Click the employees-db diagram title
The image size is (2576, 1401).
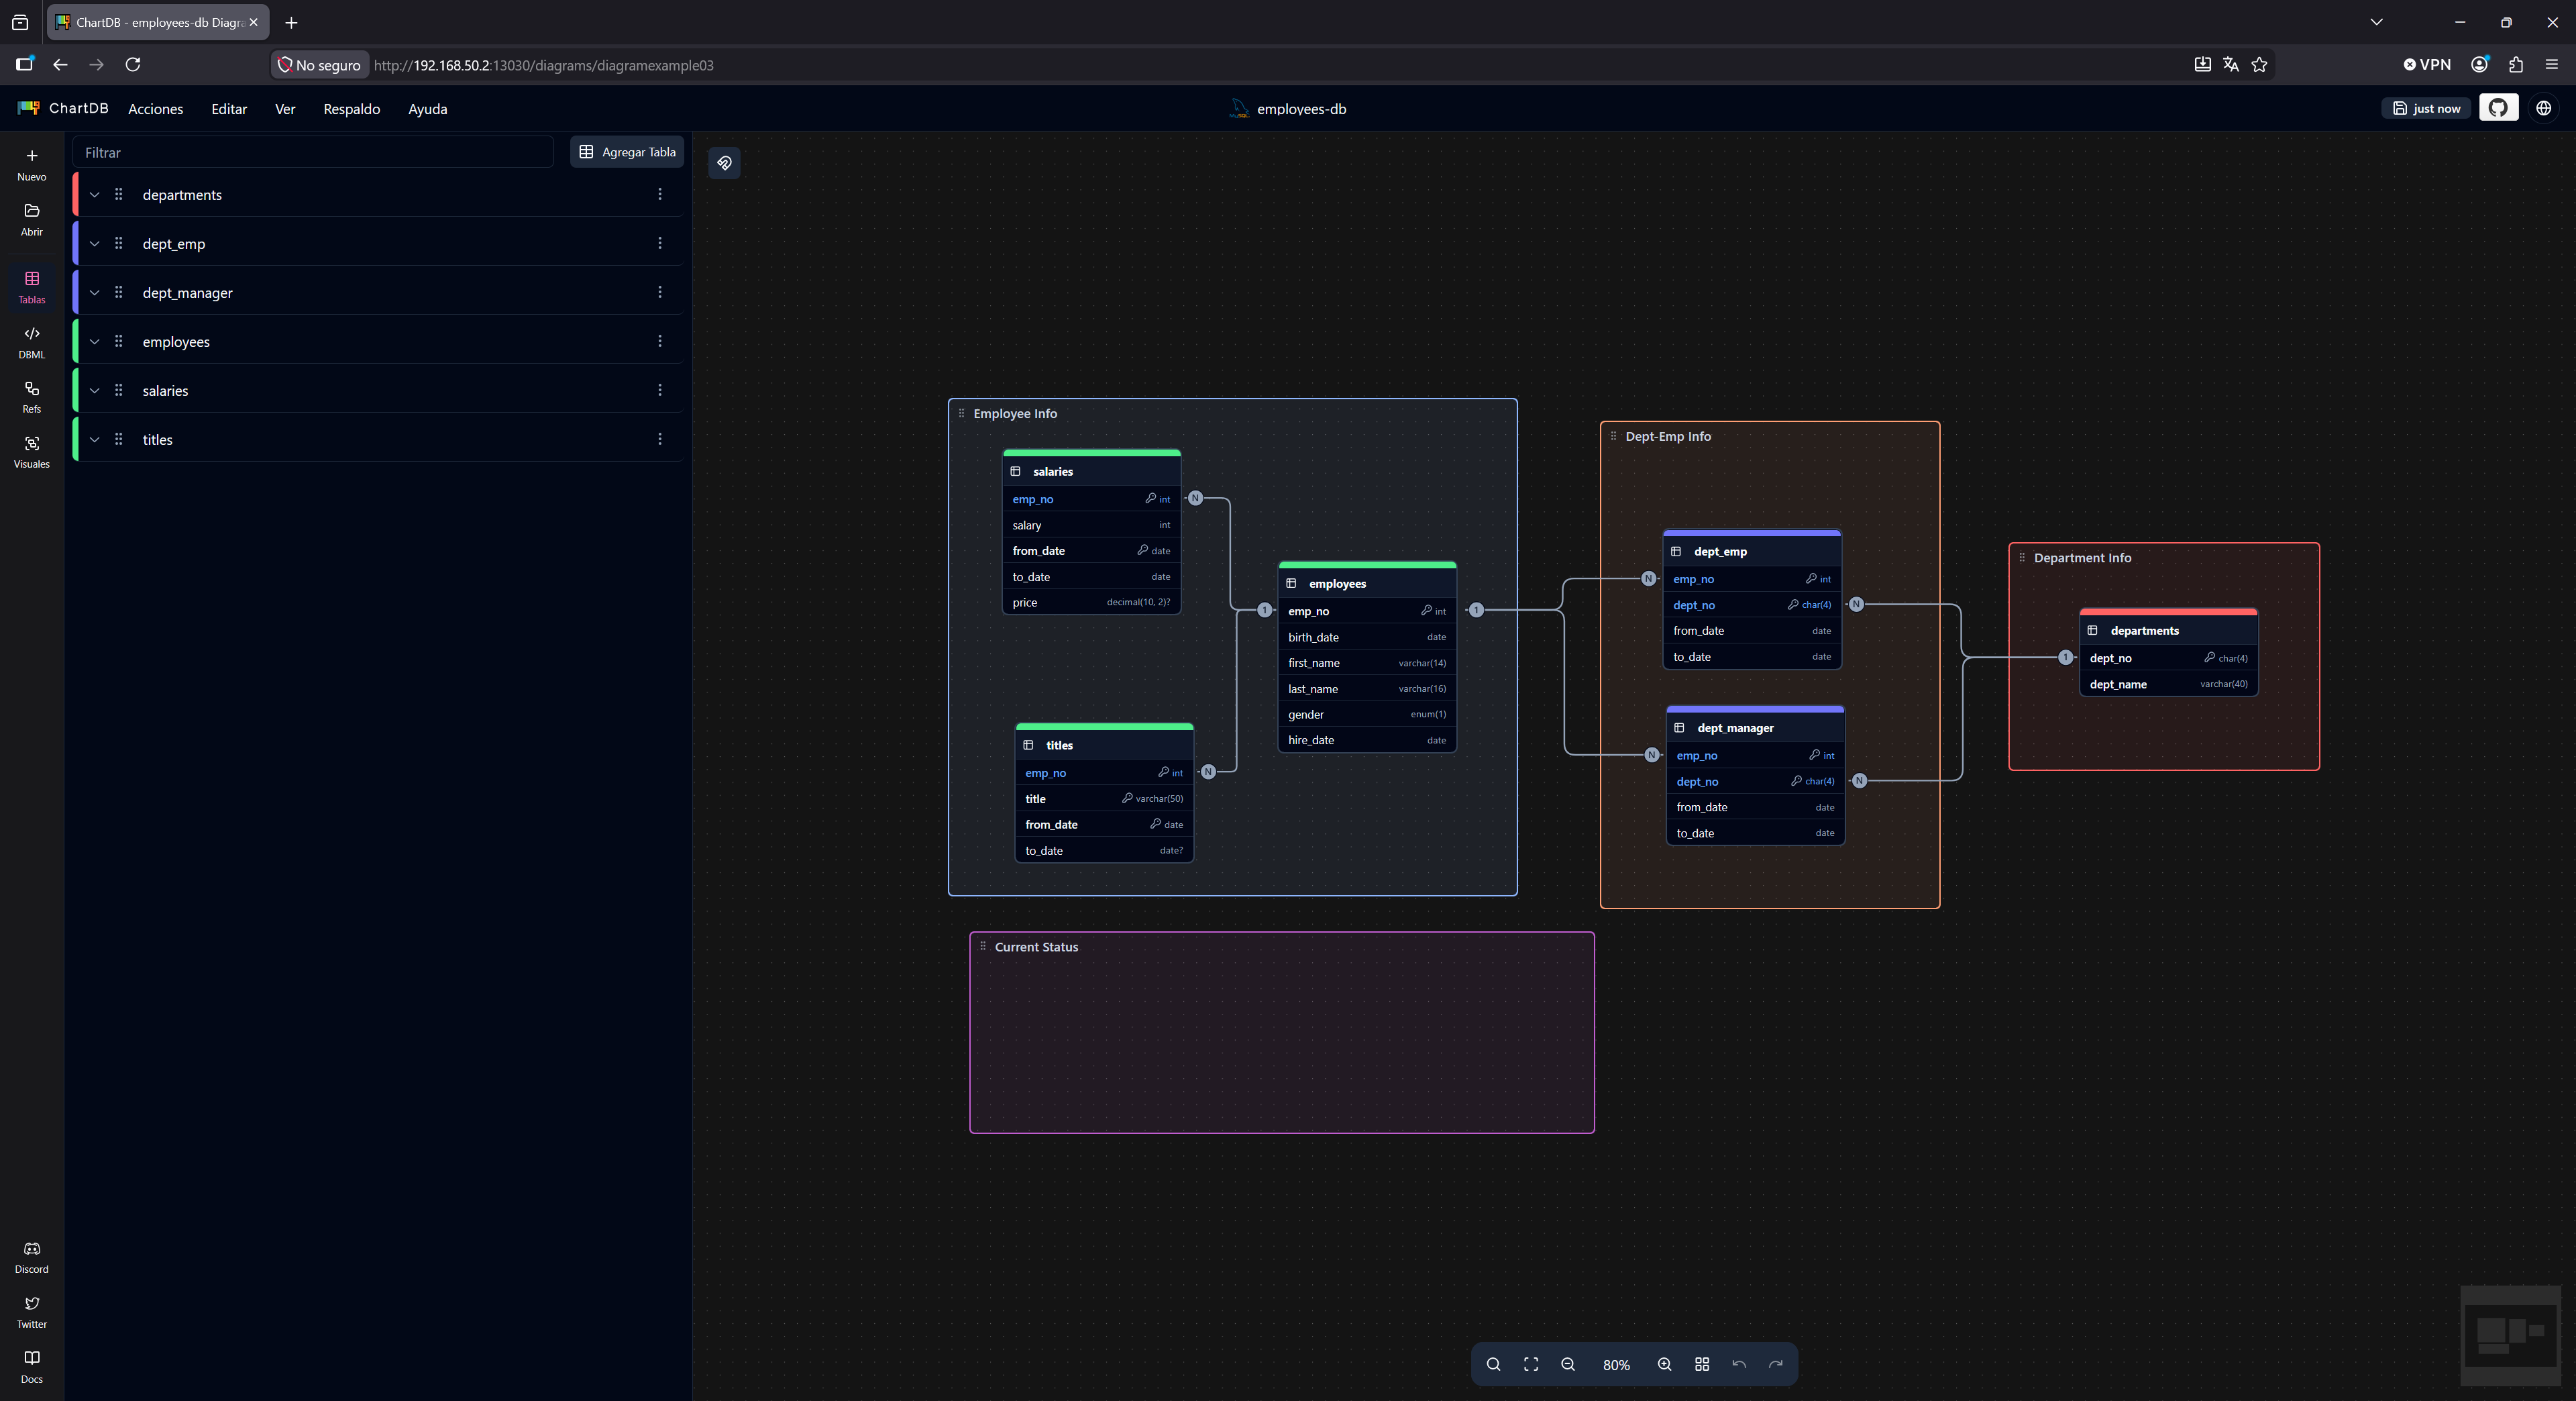(x=1301, y=109)
